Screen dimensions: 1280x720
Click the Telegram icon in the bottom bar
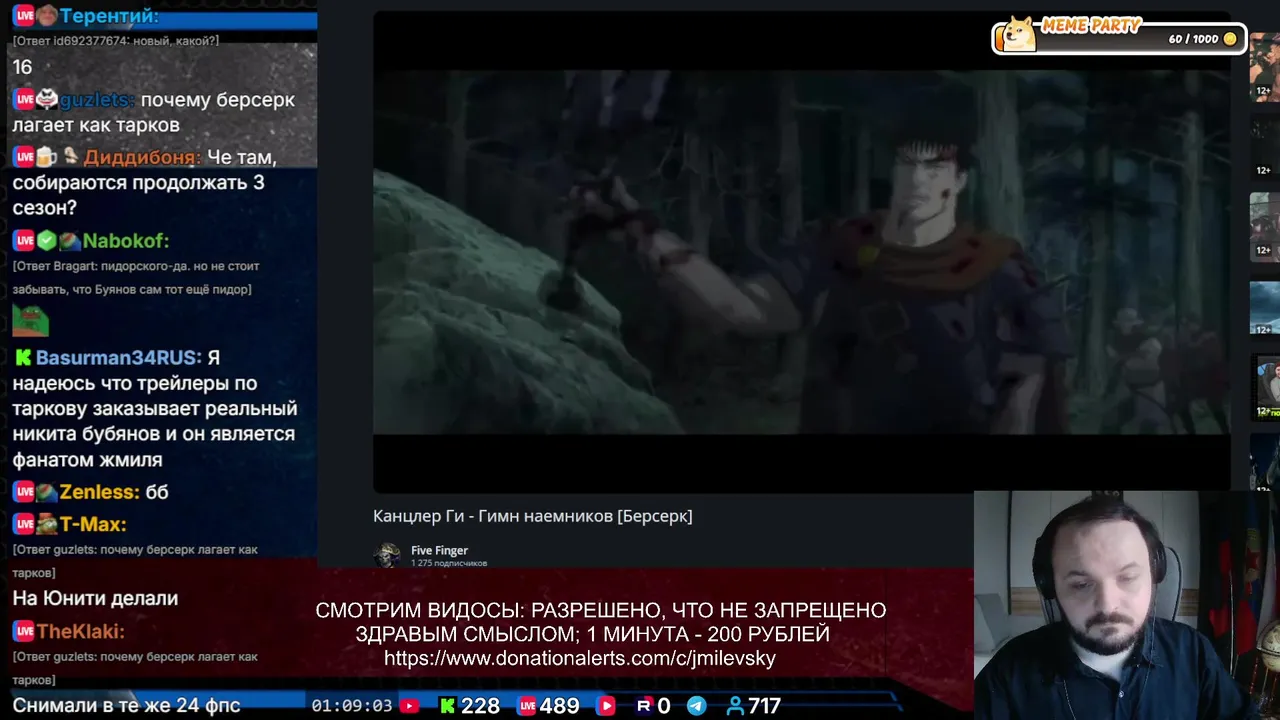pyautogui.click(x=697, y=706)
